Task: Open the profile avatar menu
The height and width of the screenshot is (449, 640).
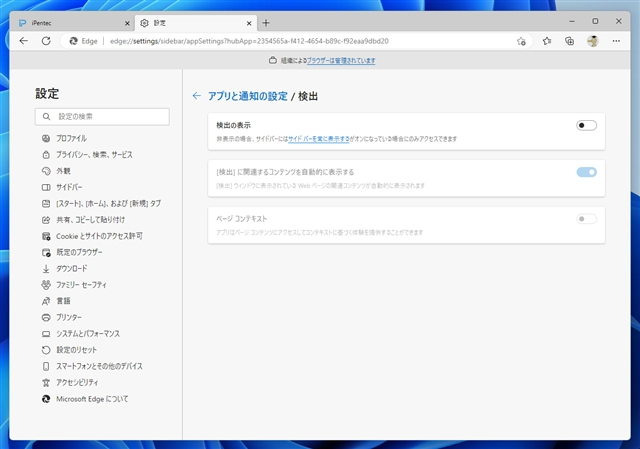Action: point(593,41)
